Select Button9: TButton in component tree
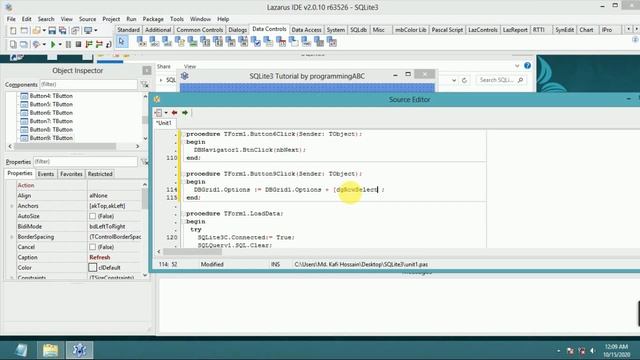The image size is (640, 360). point(51,138)
